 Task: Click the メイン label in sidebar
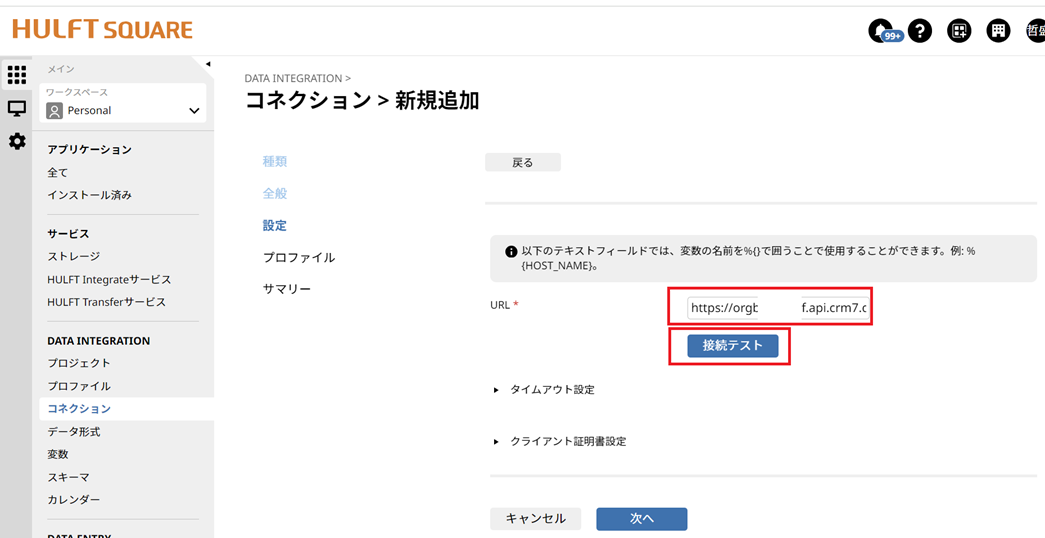coord(61,69)
